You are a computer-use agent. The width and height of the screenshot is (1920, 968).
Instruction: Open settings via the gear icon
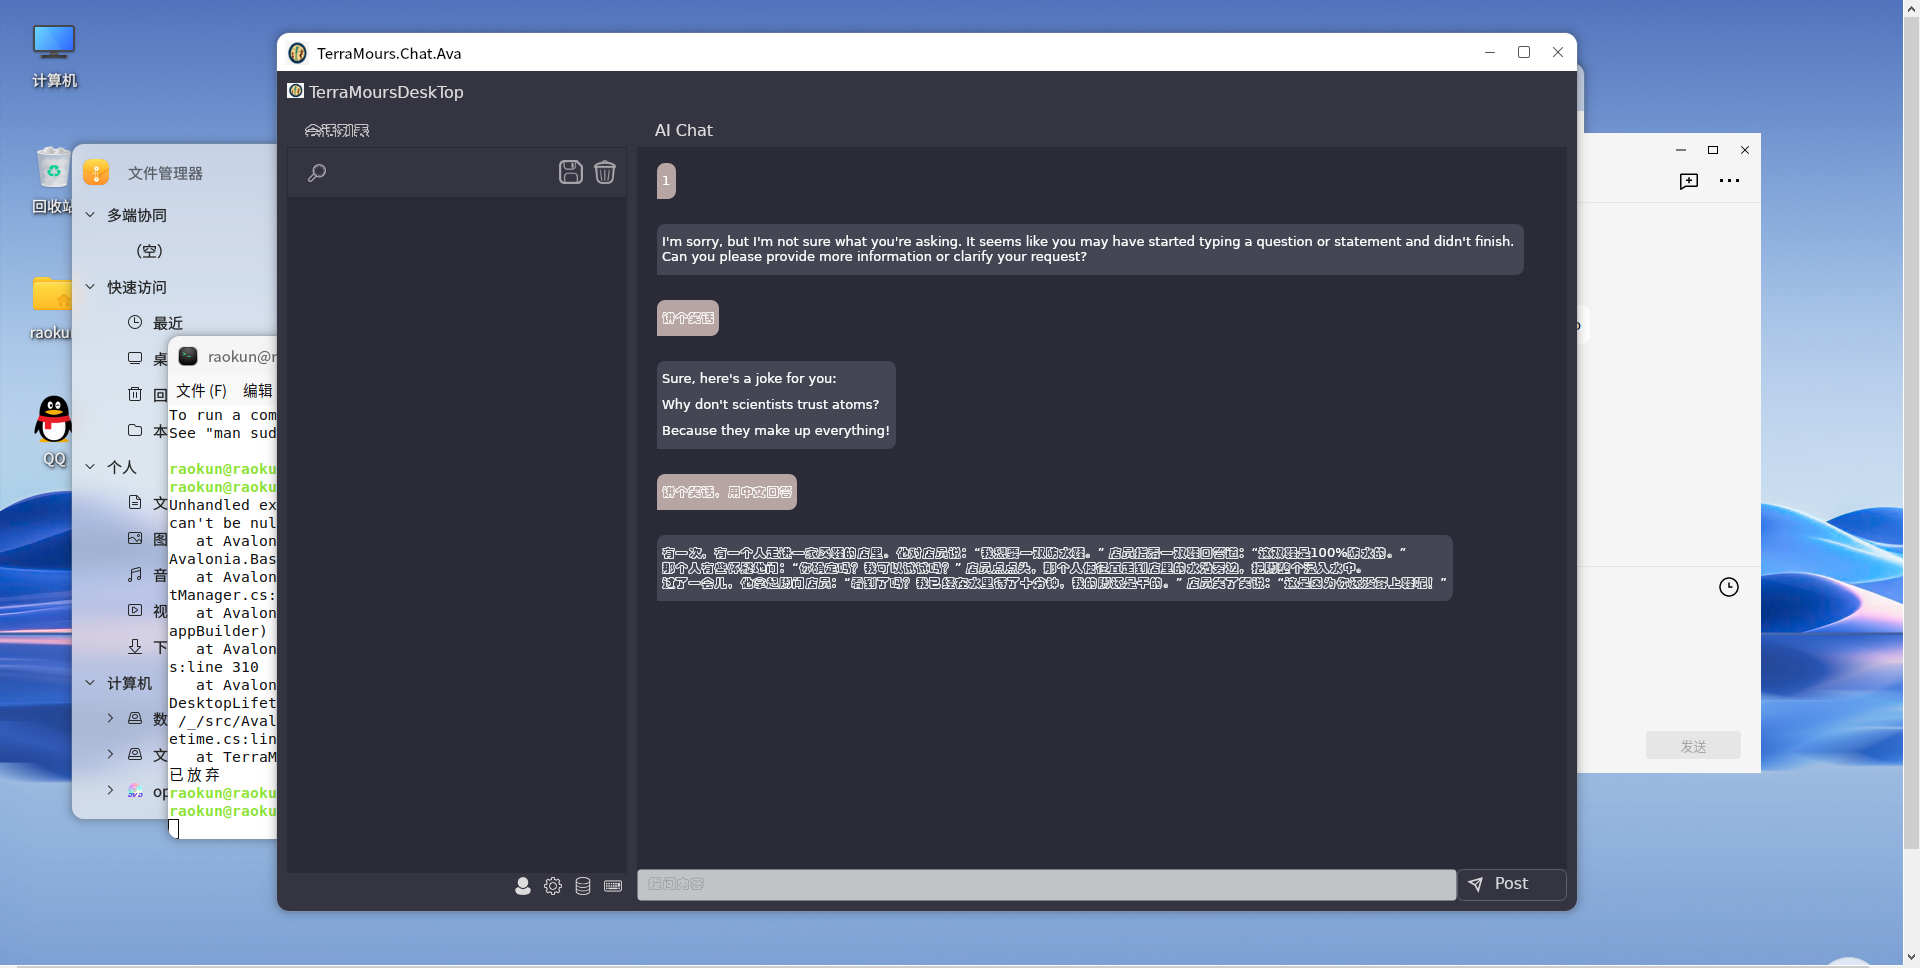(x=553, y=886)
